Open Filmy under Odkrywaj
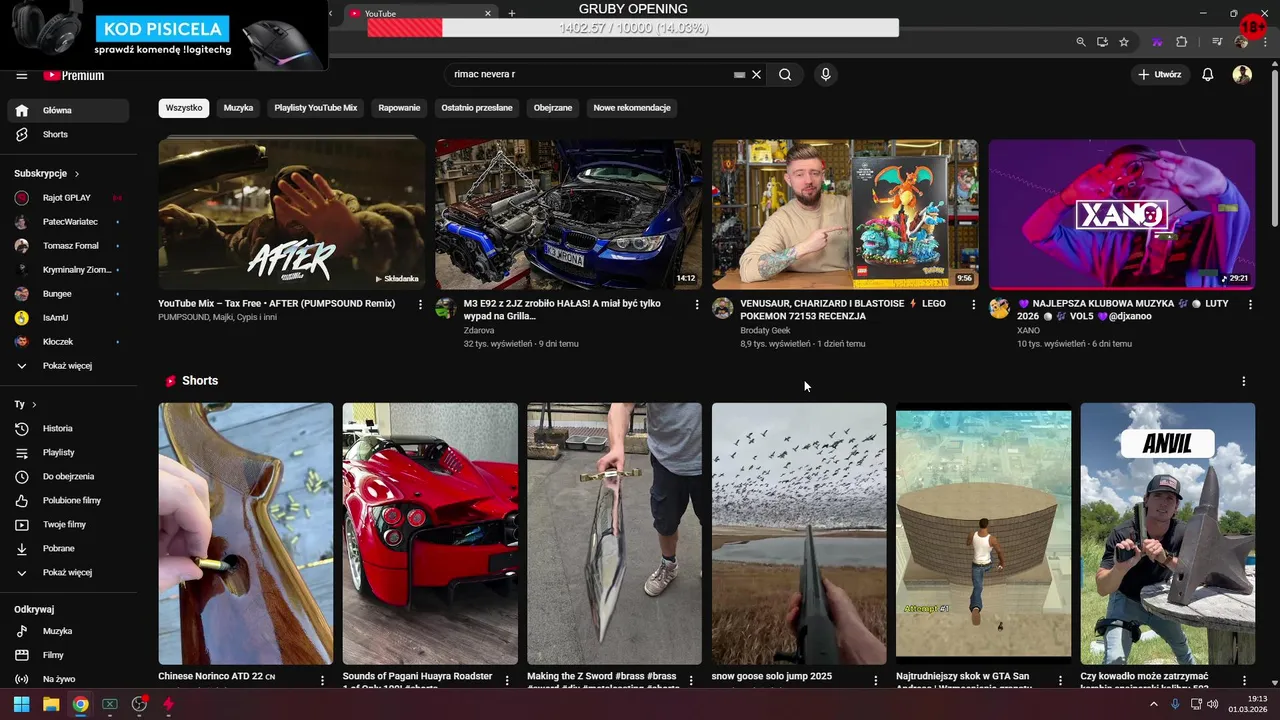The width and height of the screenshot is (1280, 720). (x=68, y=655)
